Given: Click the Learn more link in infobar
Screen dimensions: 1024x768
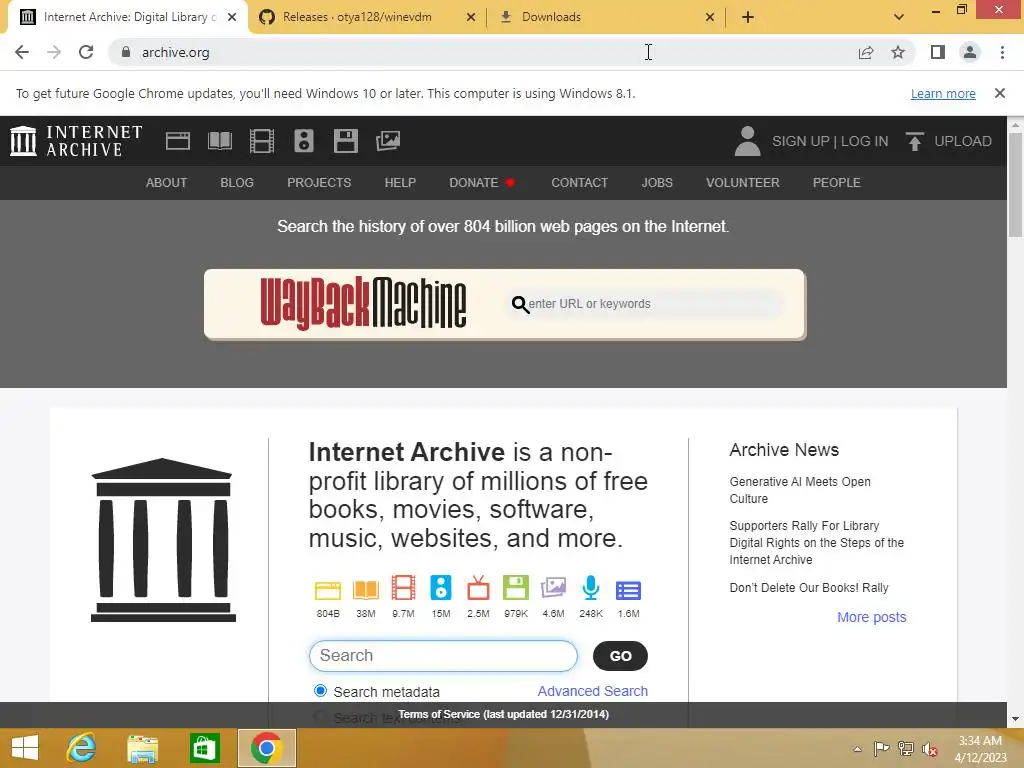Looking at the screenshot, I should pyautogui.click(x=943, y=93).
